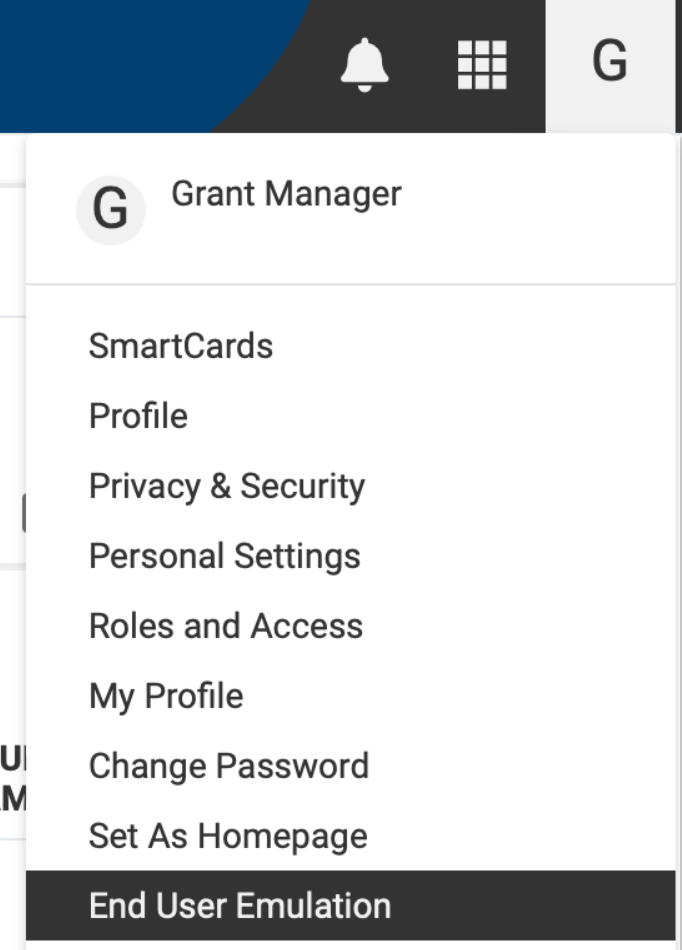
Task: Click the highlighted End User Emulation item
Action: (x=351, y=906)
